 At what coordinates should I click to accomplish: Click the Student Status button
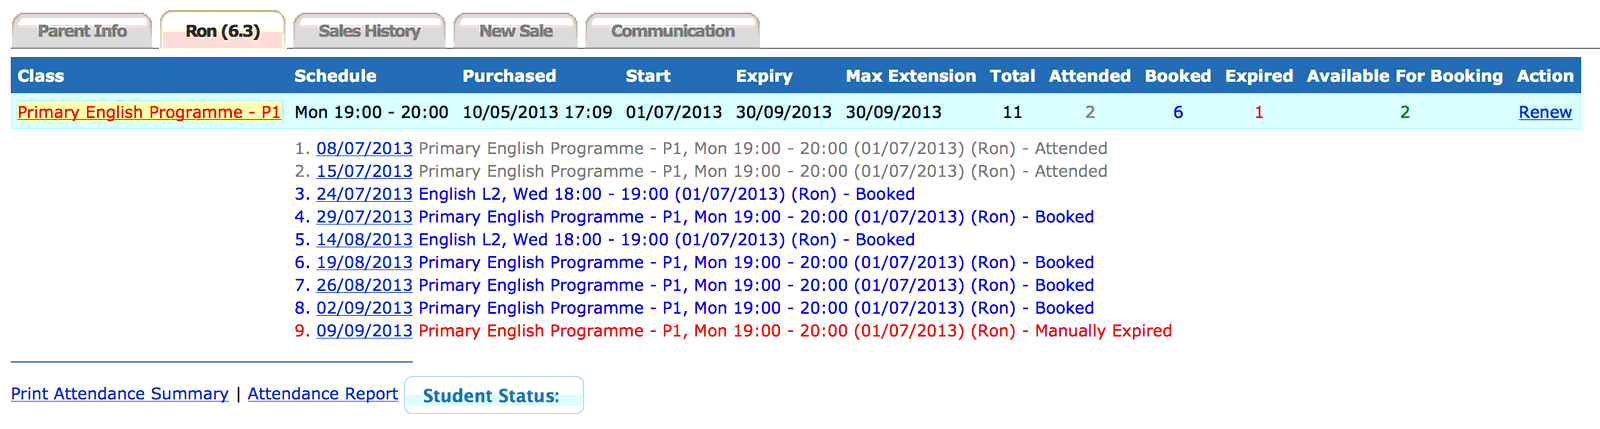[x=494, y=395]
